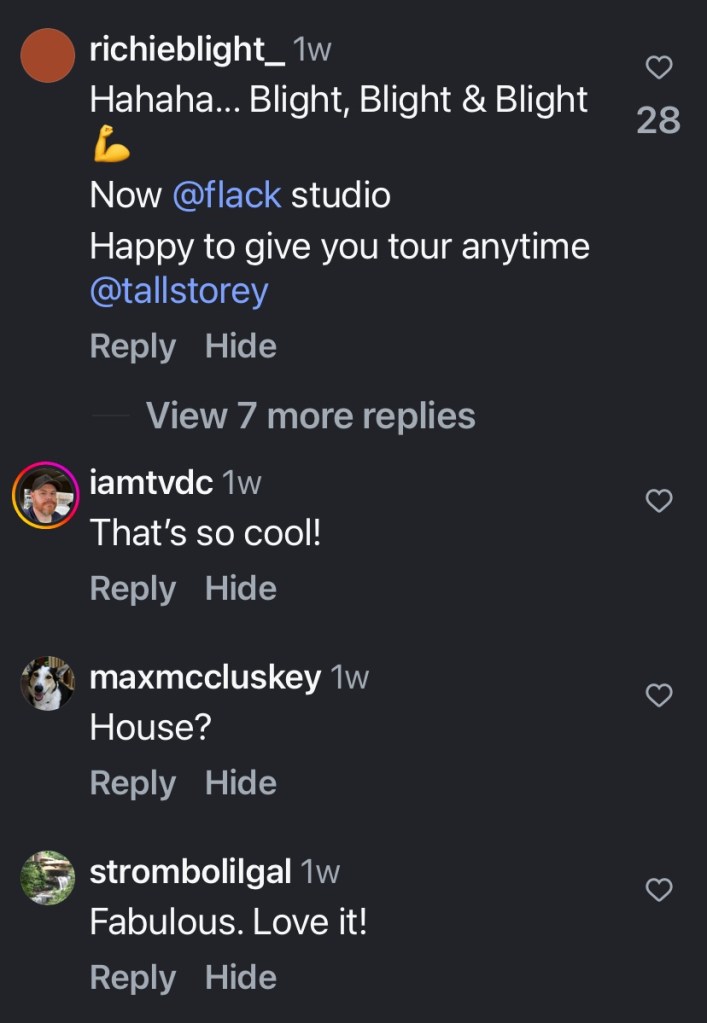Reply to maxmccluskey's "House?" comment
Image resolution: width=707 pixels, height=1023 pixels.
click(x=132, y=783)
